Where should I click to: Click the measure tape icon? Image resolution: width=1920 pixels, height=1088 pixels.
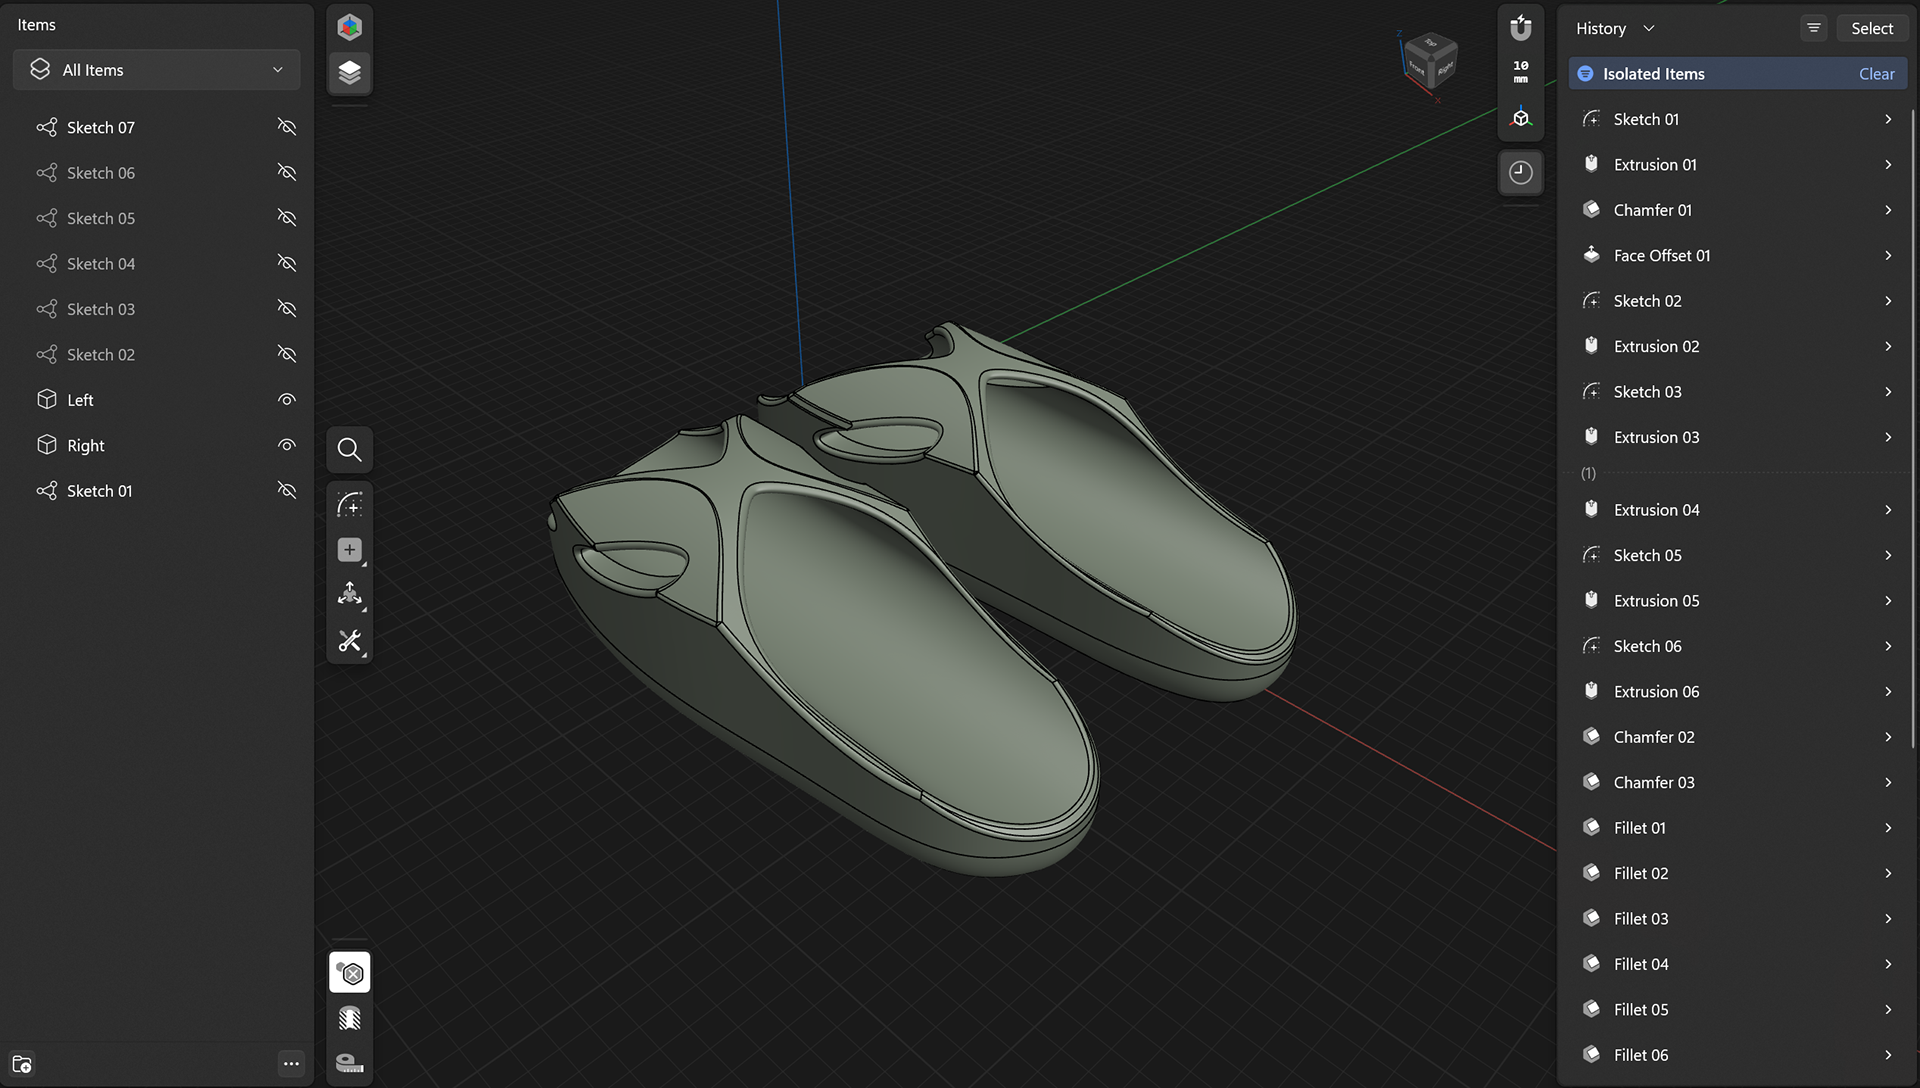pos(349,1062)
